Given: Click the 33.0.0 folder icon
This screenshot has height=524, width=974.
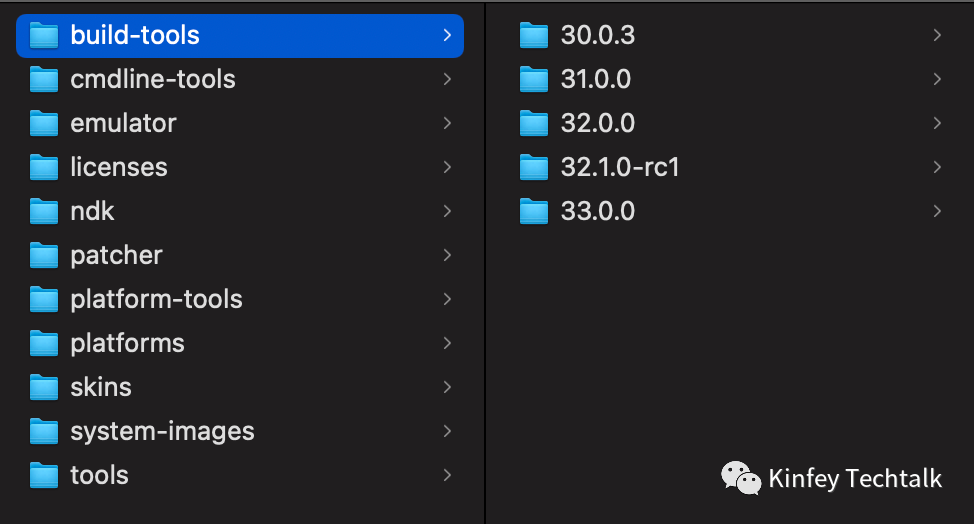Looking at the screenshot, I should (535, 212).
